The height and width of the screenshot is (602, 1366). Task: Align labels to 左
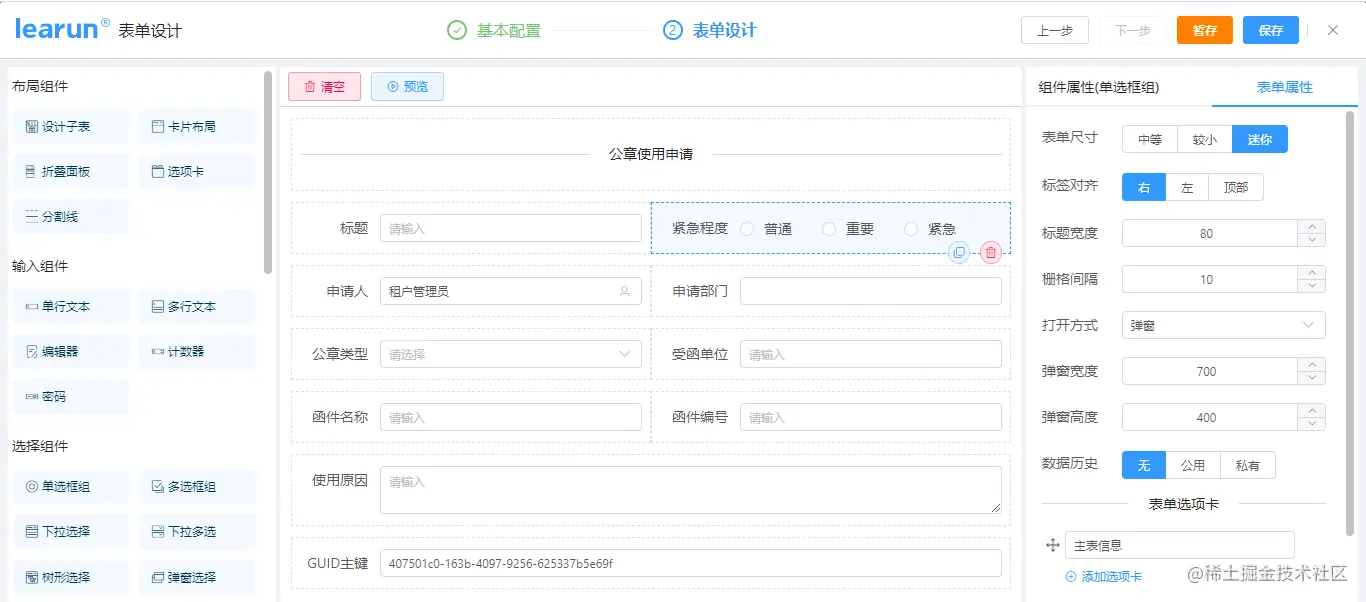pyautogui.click(x=1187, y=187)
